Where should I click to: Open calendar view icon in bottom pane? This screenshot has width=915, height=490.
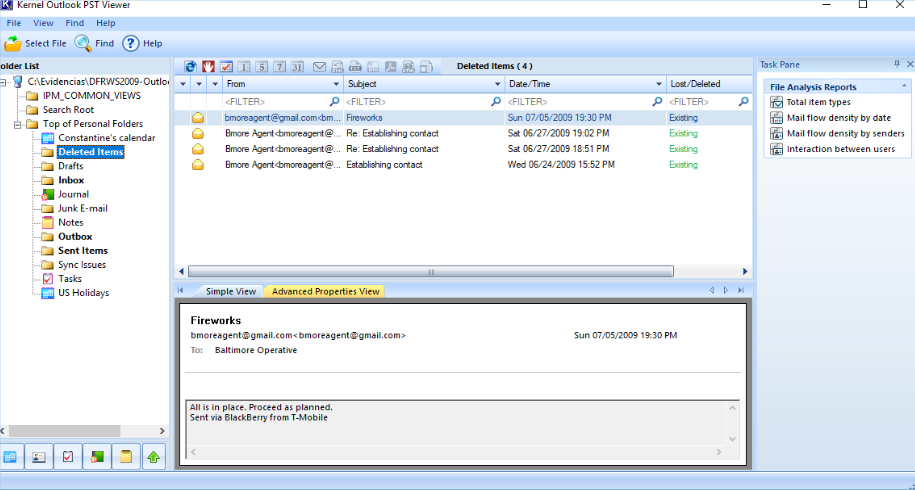[x=12, y=457]
